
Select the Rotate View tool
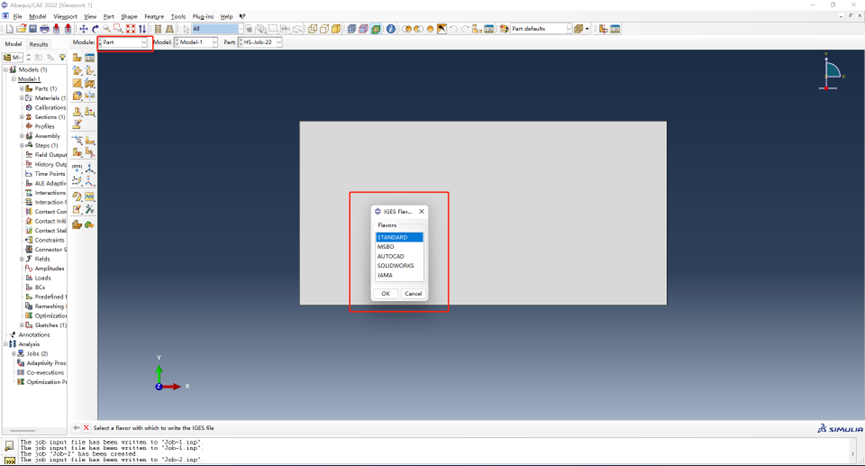pos(95,29)
